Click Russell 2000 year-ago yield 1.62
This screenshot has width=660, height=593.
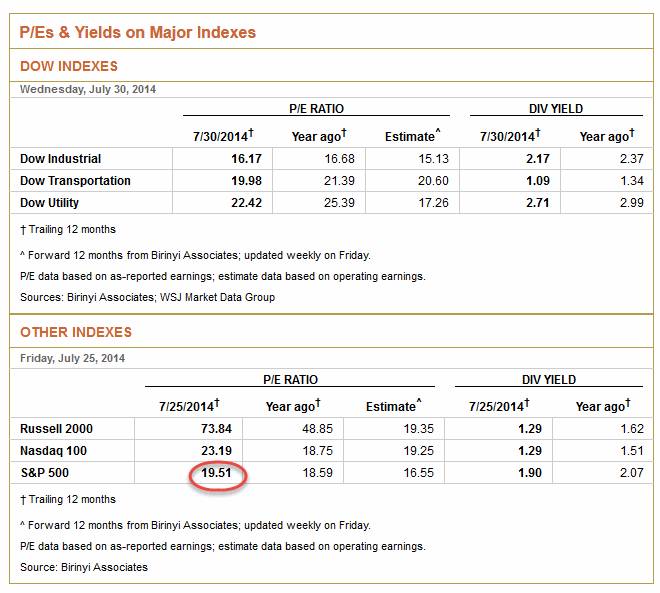(632, 428)
